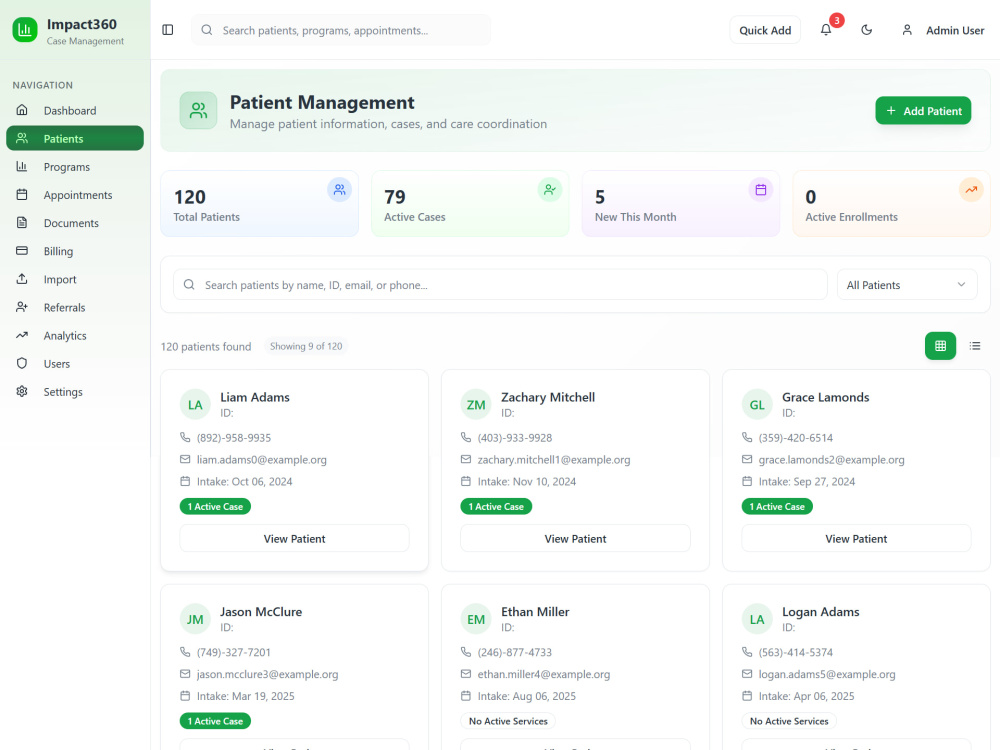Click the Dashboard home icon in sidebar
The height and width of the screenshot is (750, 1000).
coord(22,110)
